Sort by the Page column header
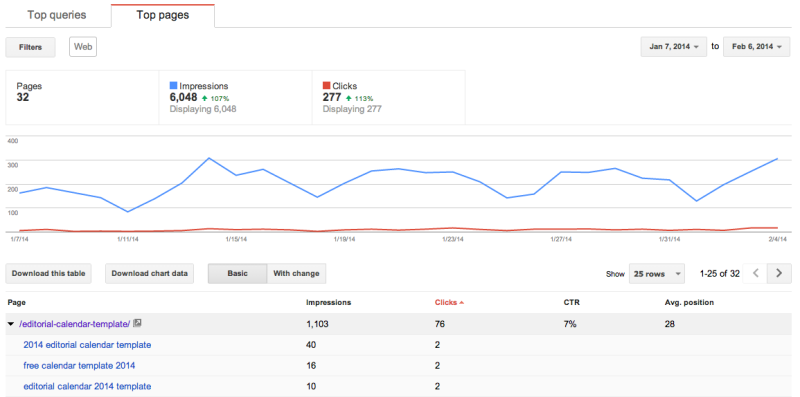This screenshot has width=800, height=397. 16,303
